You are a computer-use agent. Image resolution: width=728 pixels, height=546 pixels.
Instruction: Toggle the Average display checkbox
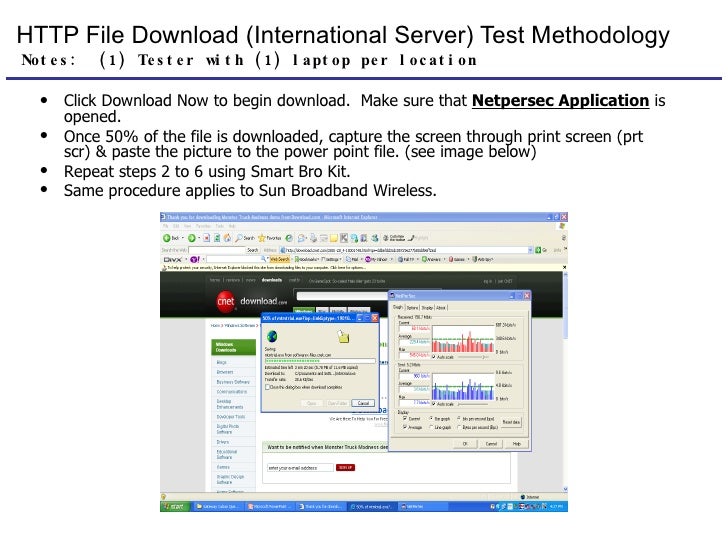405,427
